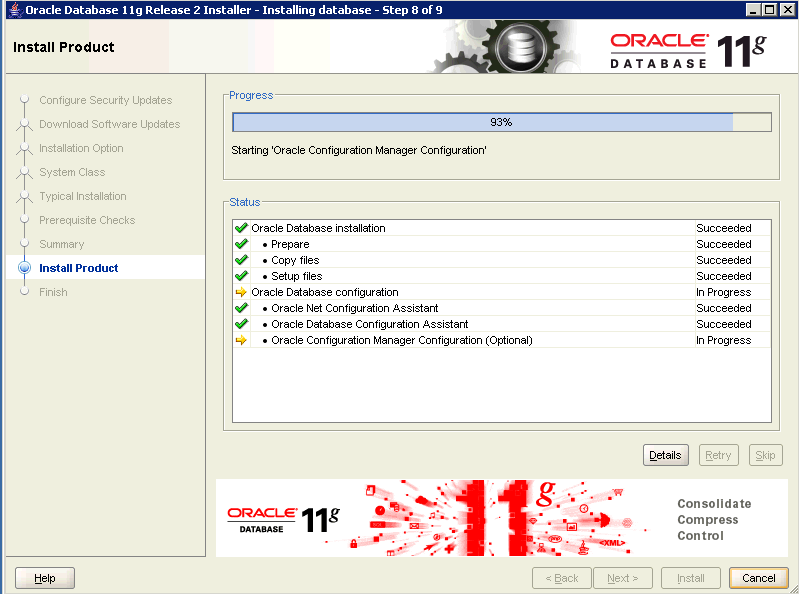Click yellow arrow beside Oracle Database configuration

241,292
